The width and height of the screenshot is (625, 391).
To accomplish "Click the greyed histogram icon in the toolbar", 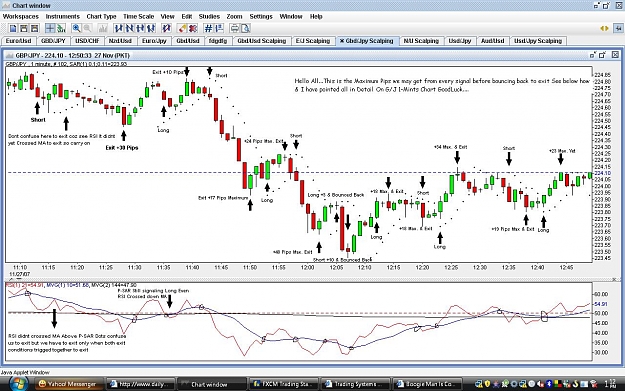I will click(x=102, y=28).
